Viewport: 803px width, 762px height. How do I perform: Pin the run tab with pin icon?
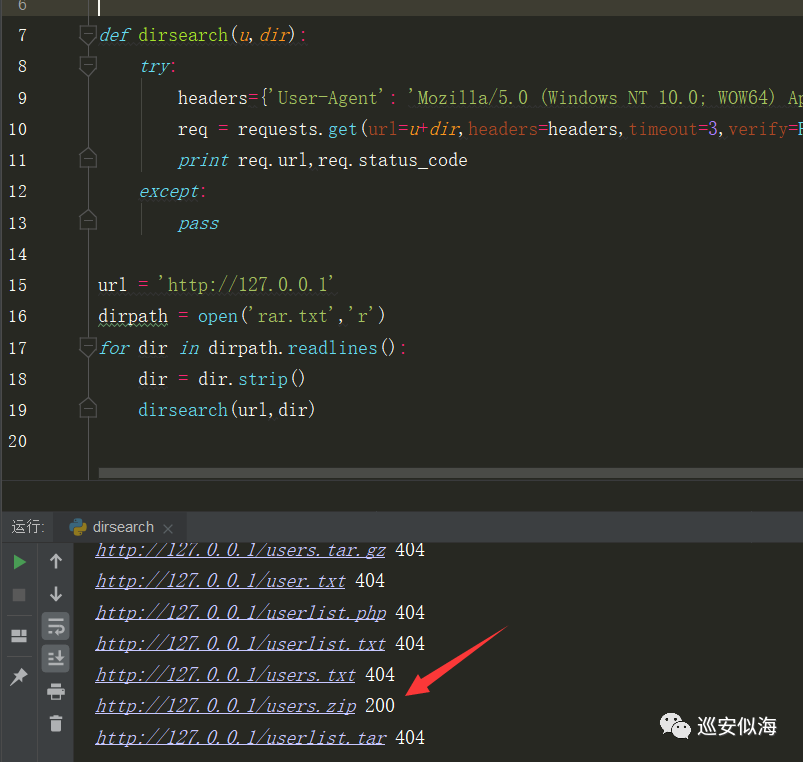[19, 676]
